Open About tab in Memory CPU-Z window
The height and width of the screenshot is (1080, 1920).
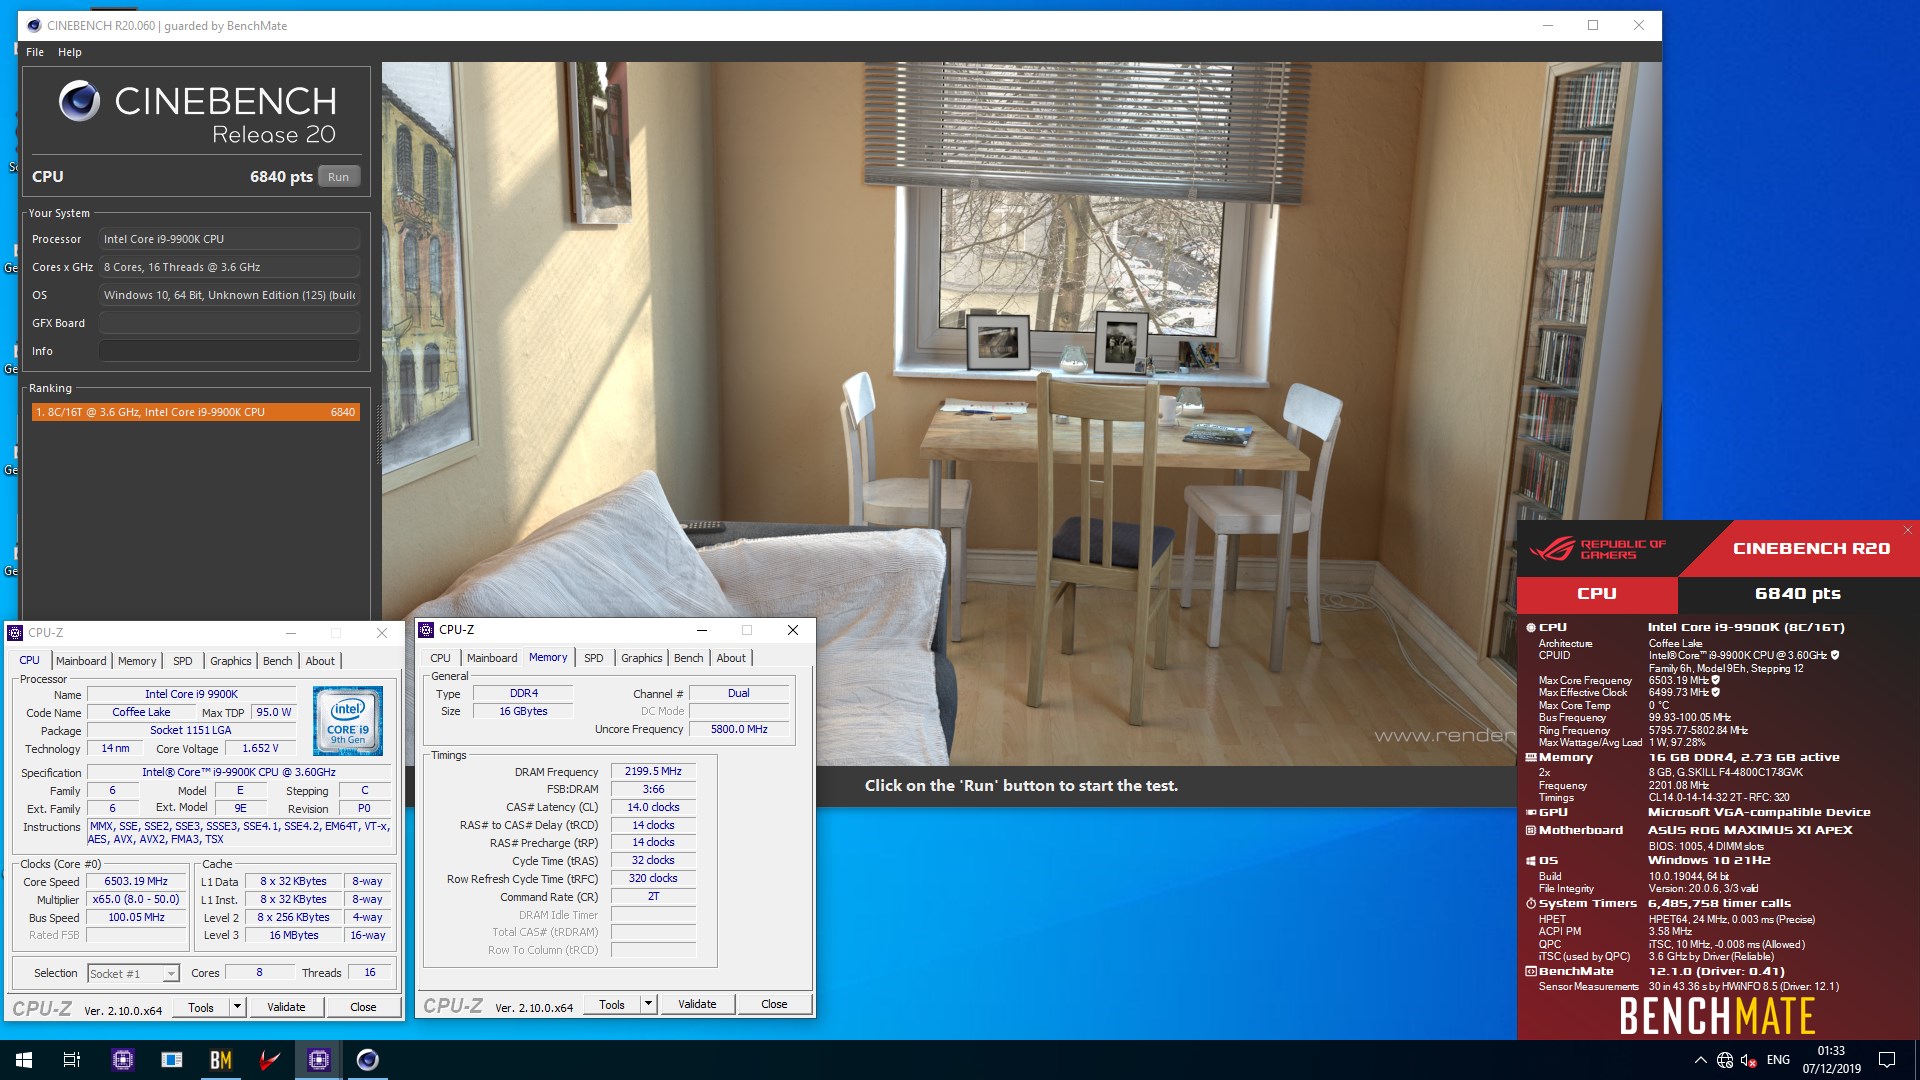pyautogui.click(x=731, y=658)
